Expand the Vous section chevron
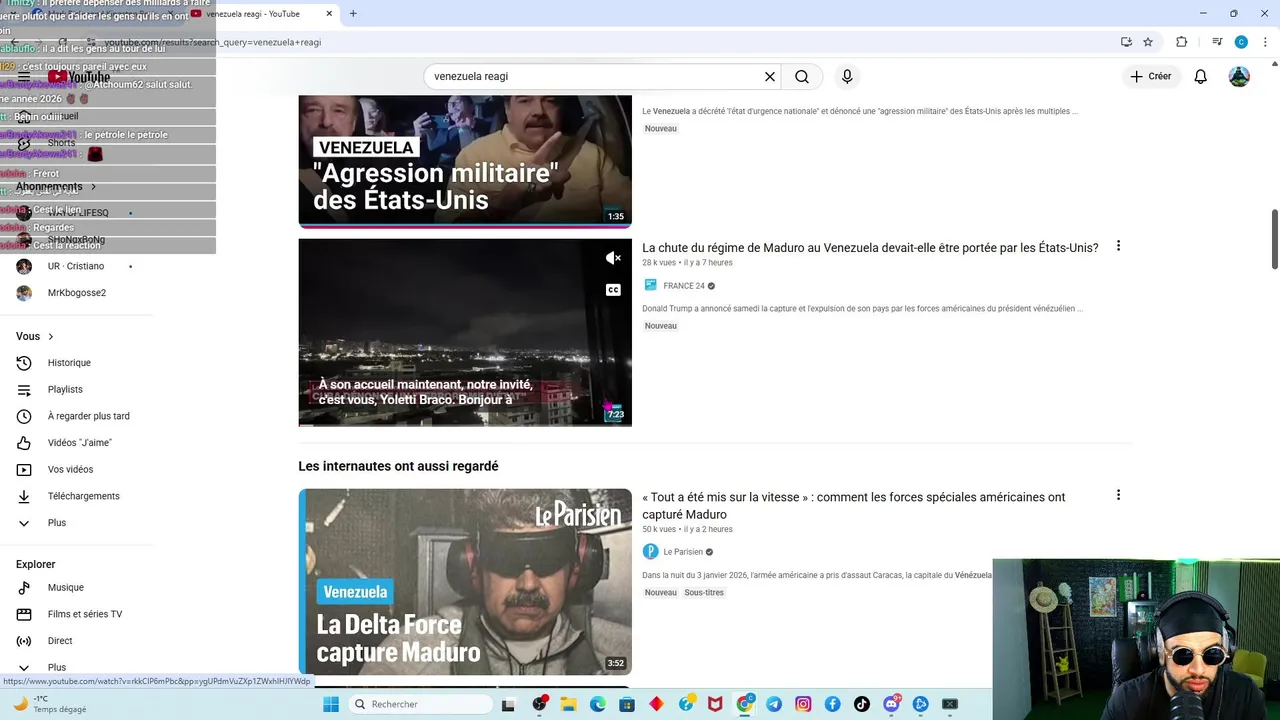1280x720 pixels. (x=51, y=337)
